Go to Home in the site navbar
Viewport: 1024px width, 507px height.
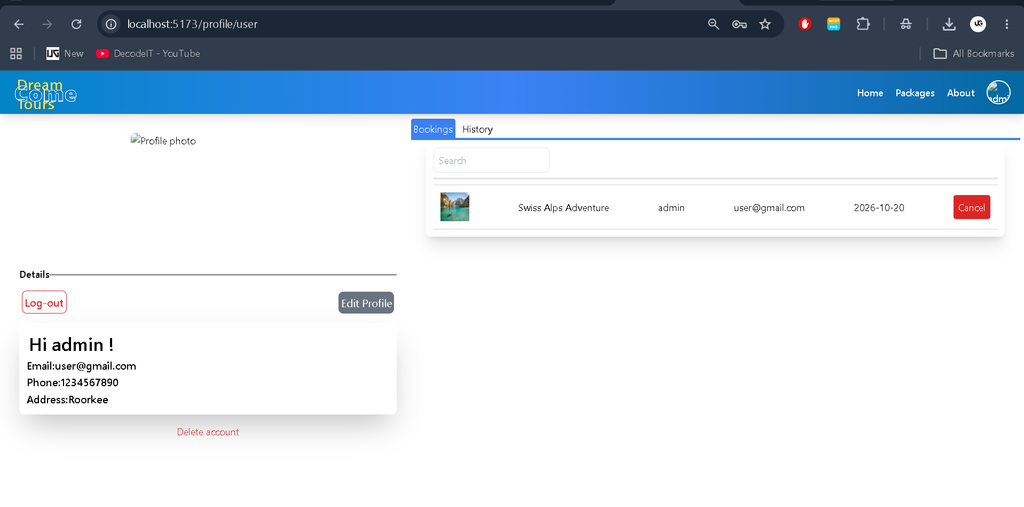(870, 93)
